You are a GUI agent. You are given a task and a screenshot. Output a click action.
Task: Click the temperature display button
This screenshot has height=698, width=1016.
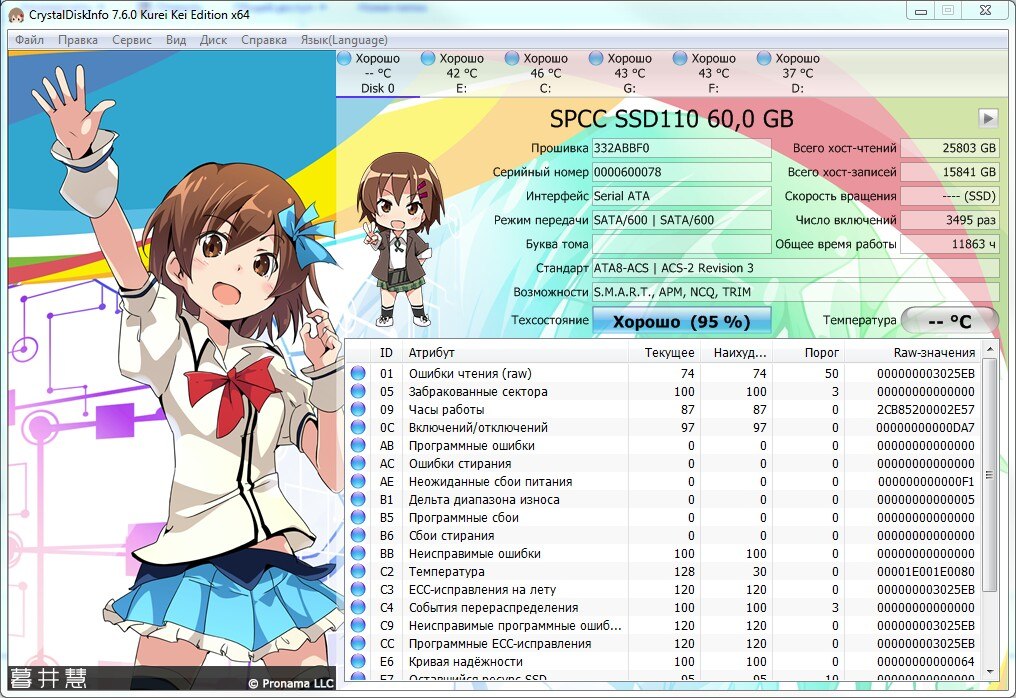pos(950,321)
